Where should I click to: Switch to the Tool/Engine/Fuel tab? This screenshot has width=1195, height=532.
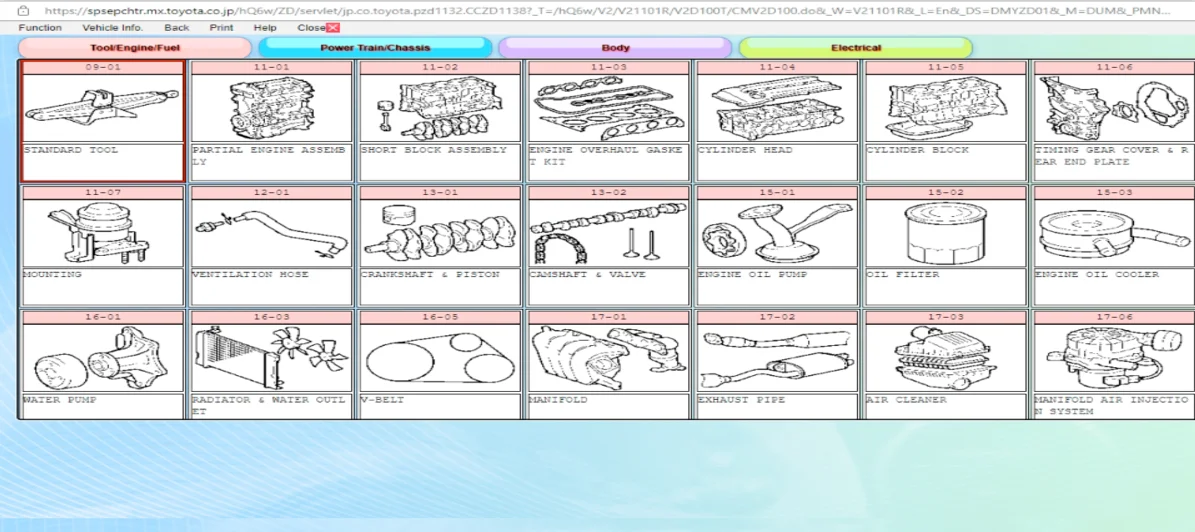tap(135, 47)
